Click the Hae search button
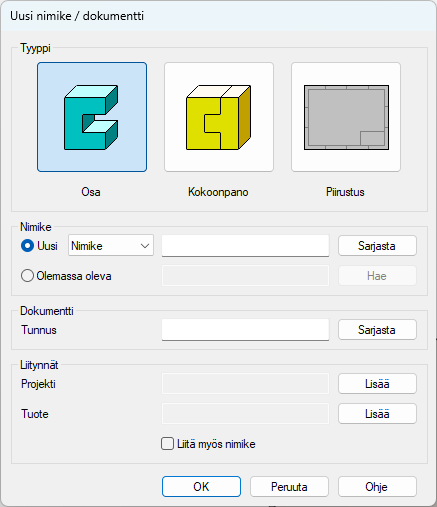The image size is (437, 507). [377, 276]
